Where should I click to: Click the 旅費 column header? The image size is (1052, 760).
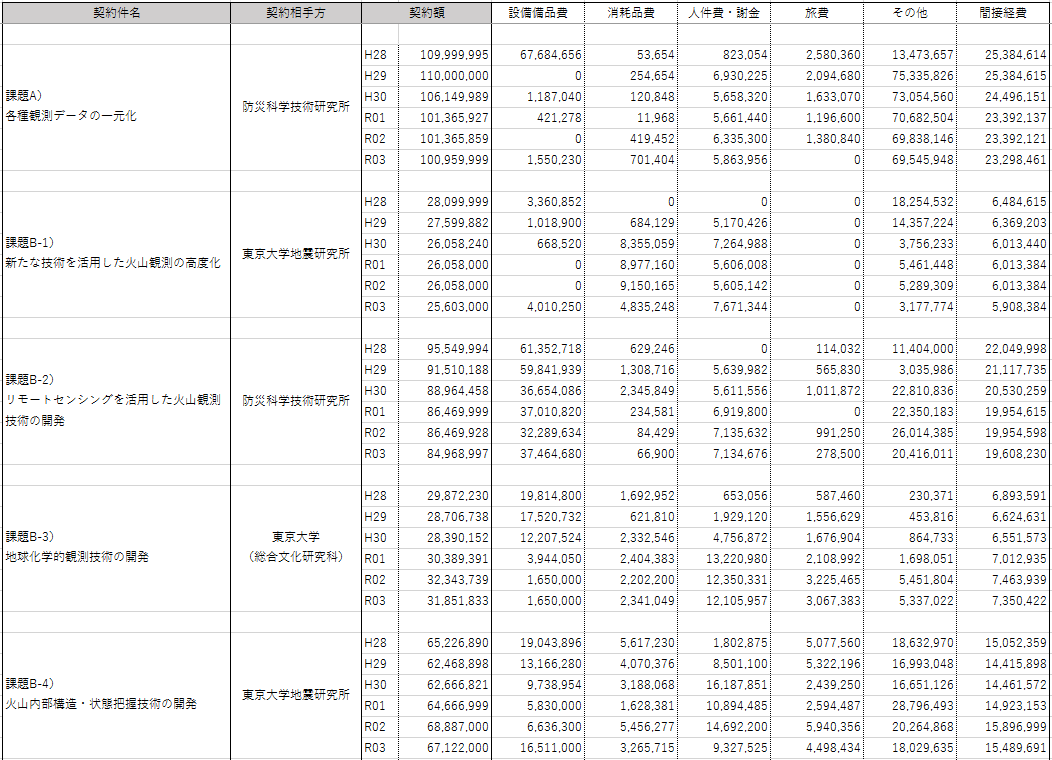pos(817,13)
